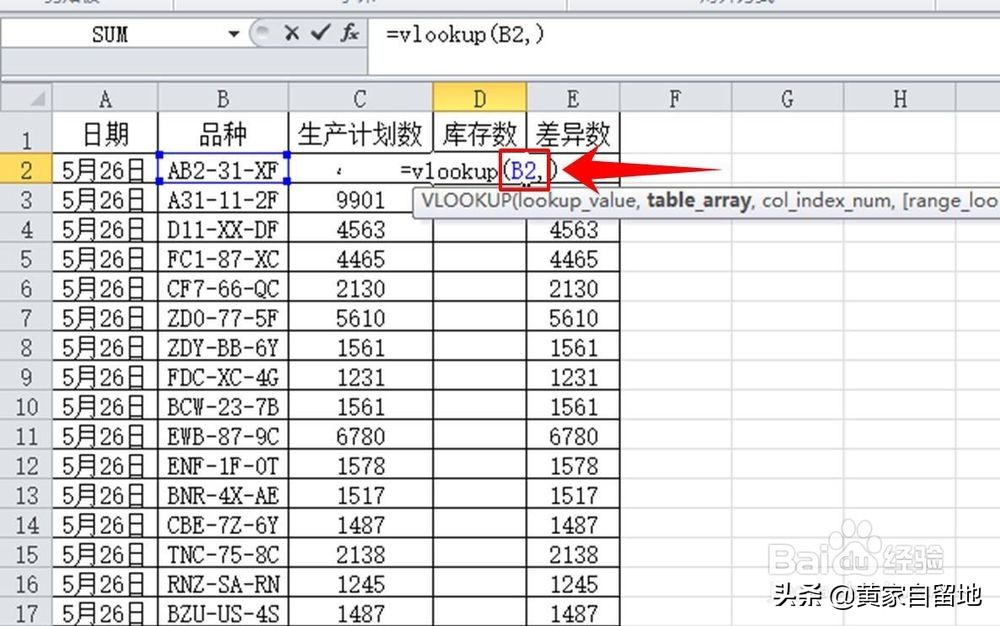The height and width of the screenshot is (626, 1000).
Task: Click table_array in the VLOOKUP tooltip
Action: [x=698, y=201]
